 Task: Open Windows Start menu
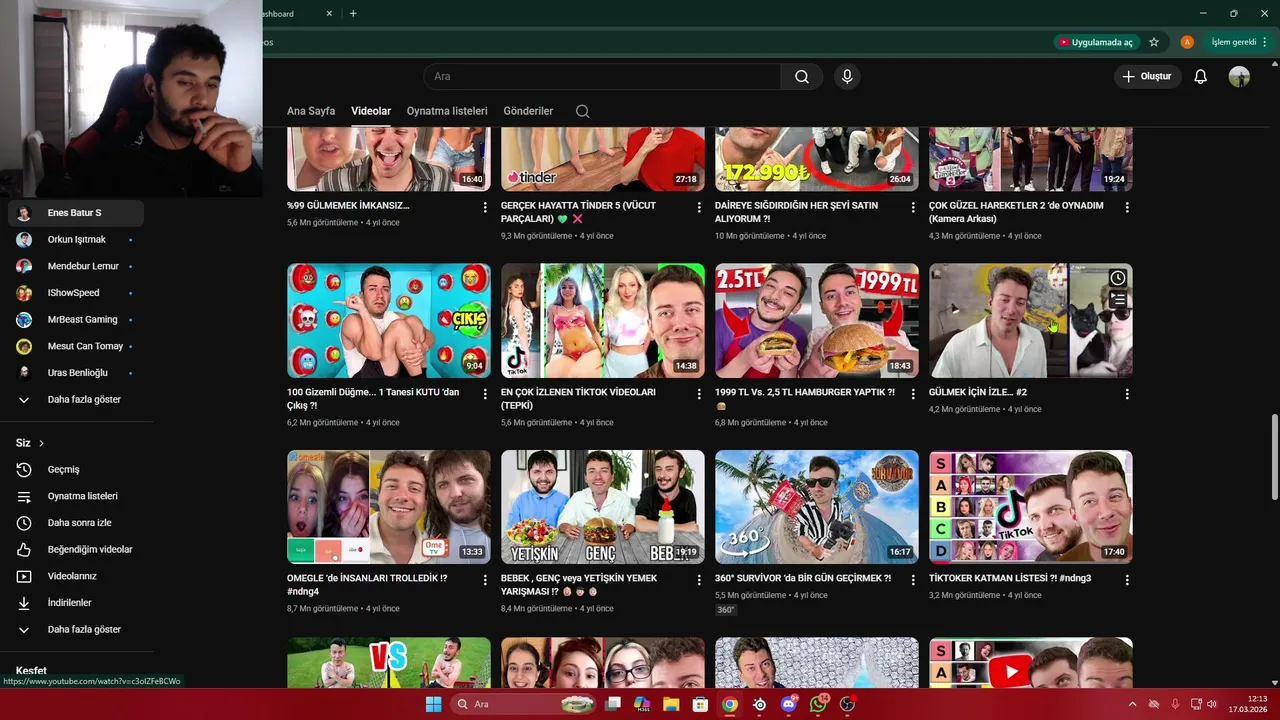(433, 704)
